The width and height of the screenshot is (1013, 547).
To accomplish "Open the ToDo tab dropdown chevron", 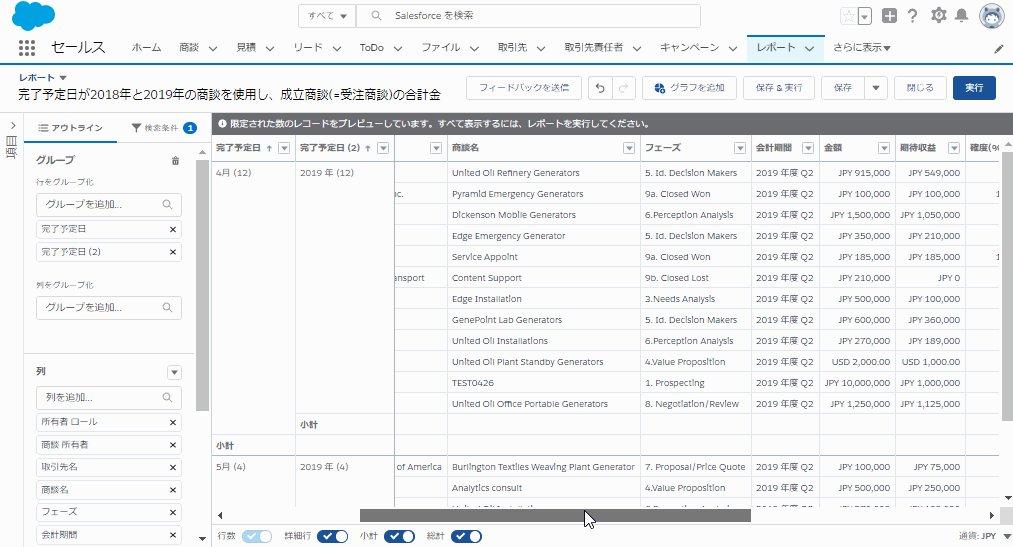I will 397,48.
